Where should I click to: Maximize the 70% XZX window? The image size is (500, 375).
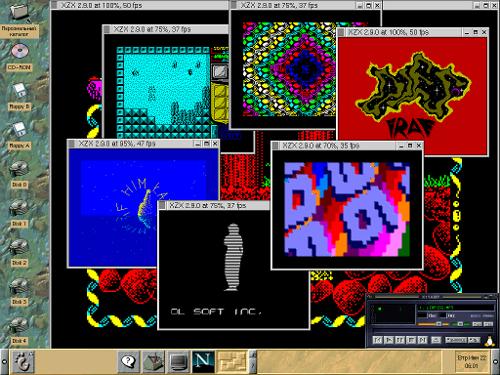(410, 146)
